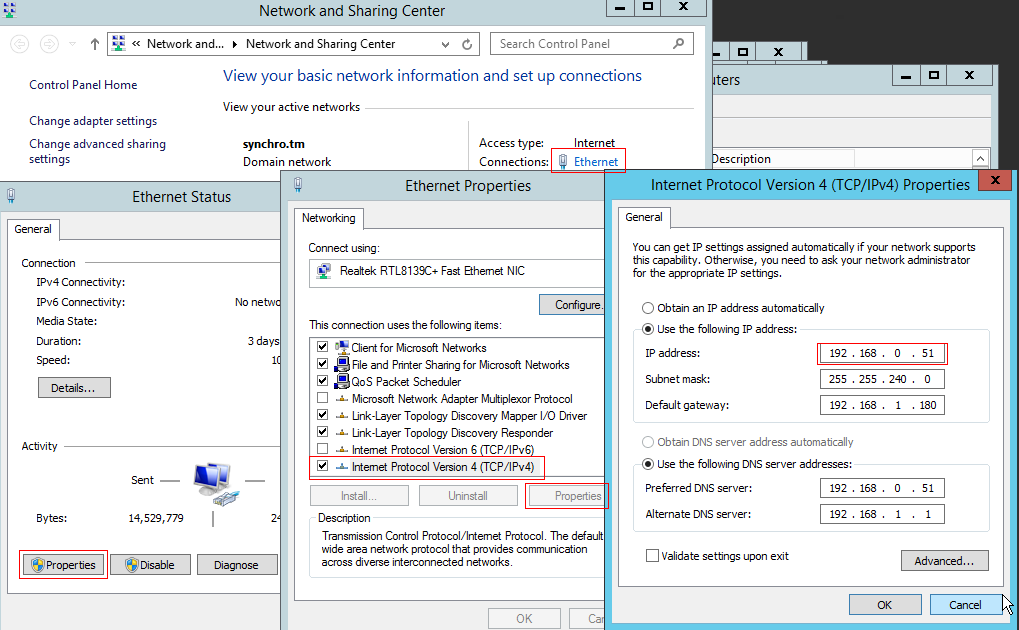Click the refresh icon in address bar
1019x630 pixels.
pos(467,44)
